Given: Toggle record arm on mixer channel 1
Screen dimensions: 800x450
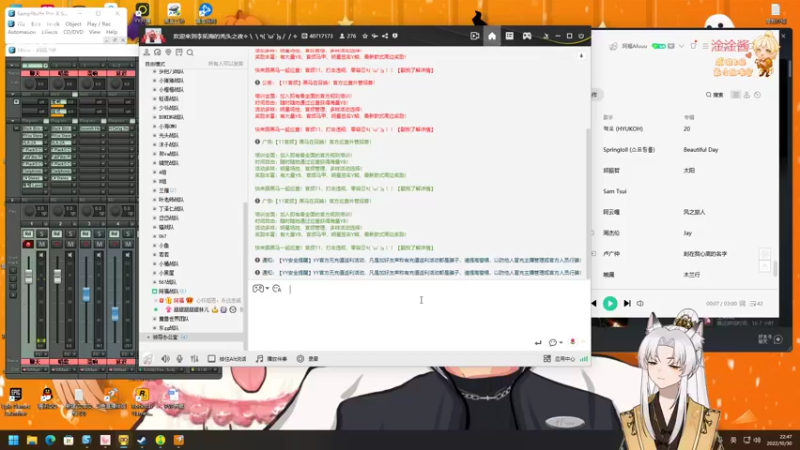Looking at the screenshot, I should (x=28, y=244).
